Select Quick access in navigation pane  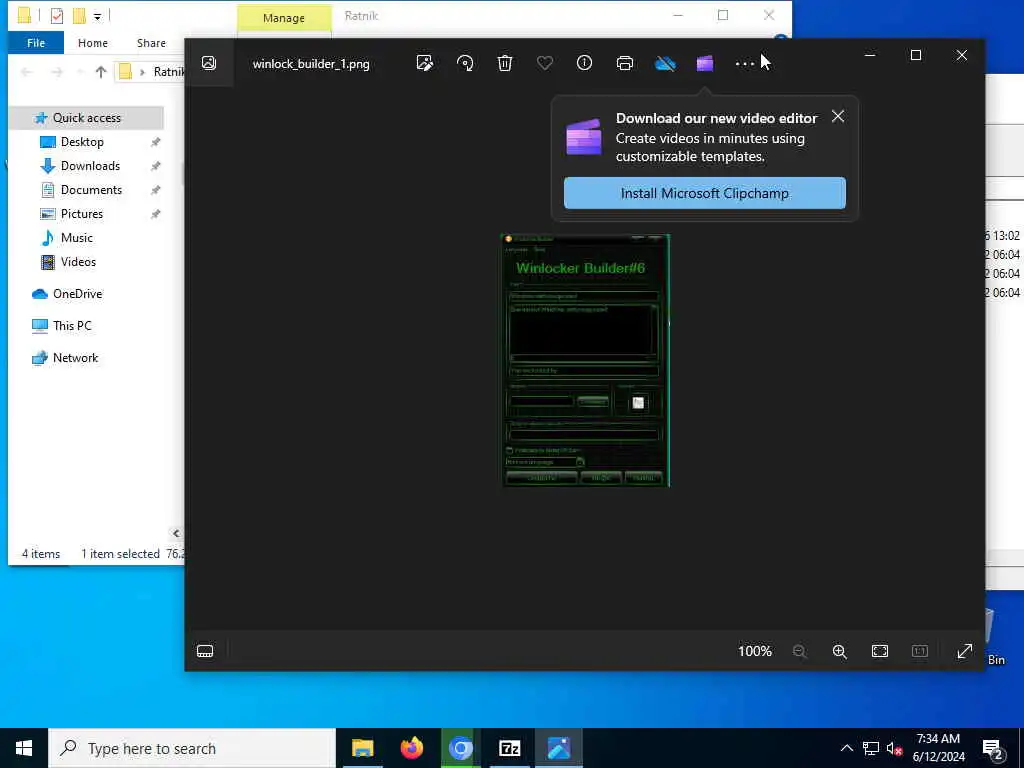86,118
